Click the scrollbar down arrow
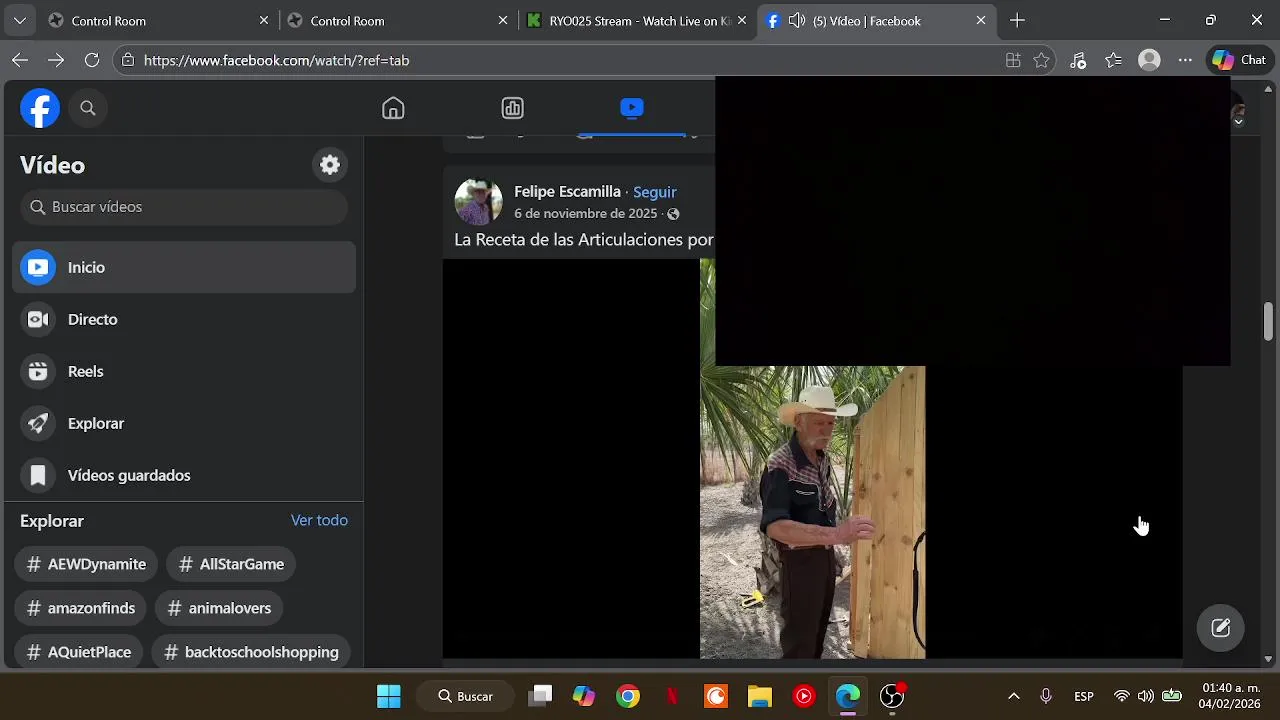The height and width of the screenshot is (720, 1280). point(1268,659)
